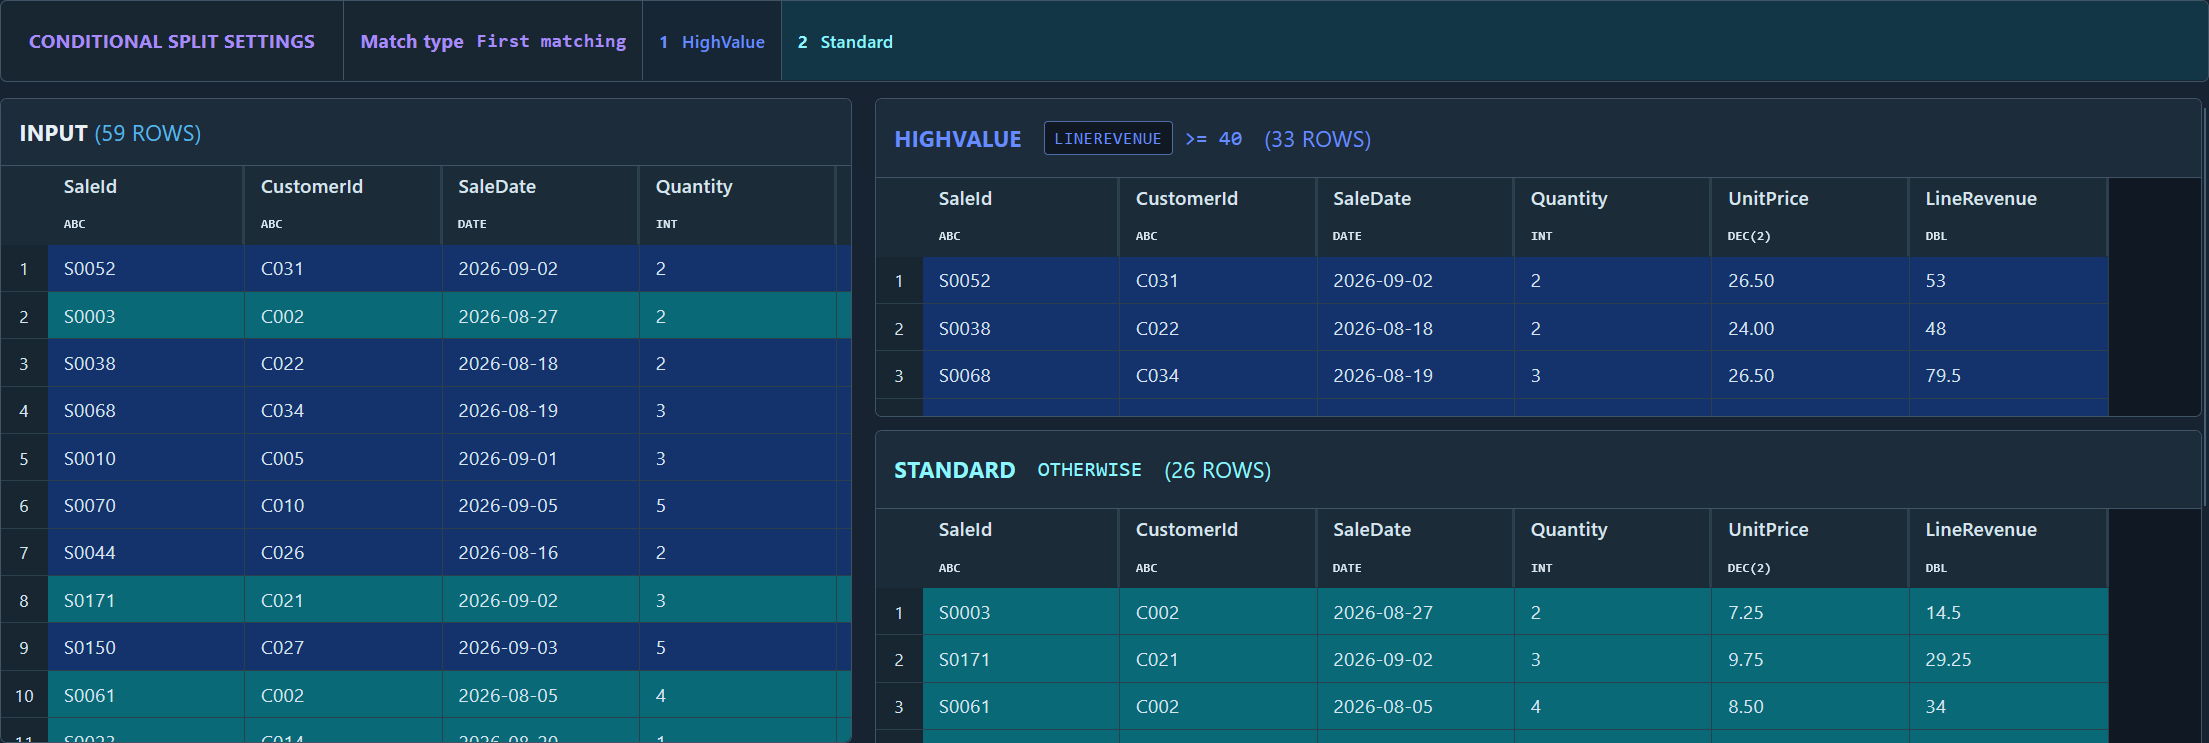Select S0003 in the Standard table

coord(1020,612)
